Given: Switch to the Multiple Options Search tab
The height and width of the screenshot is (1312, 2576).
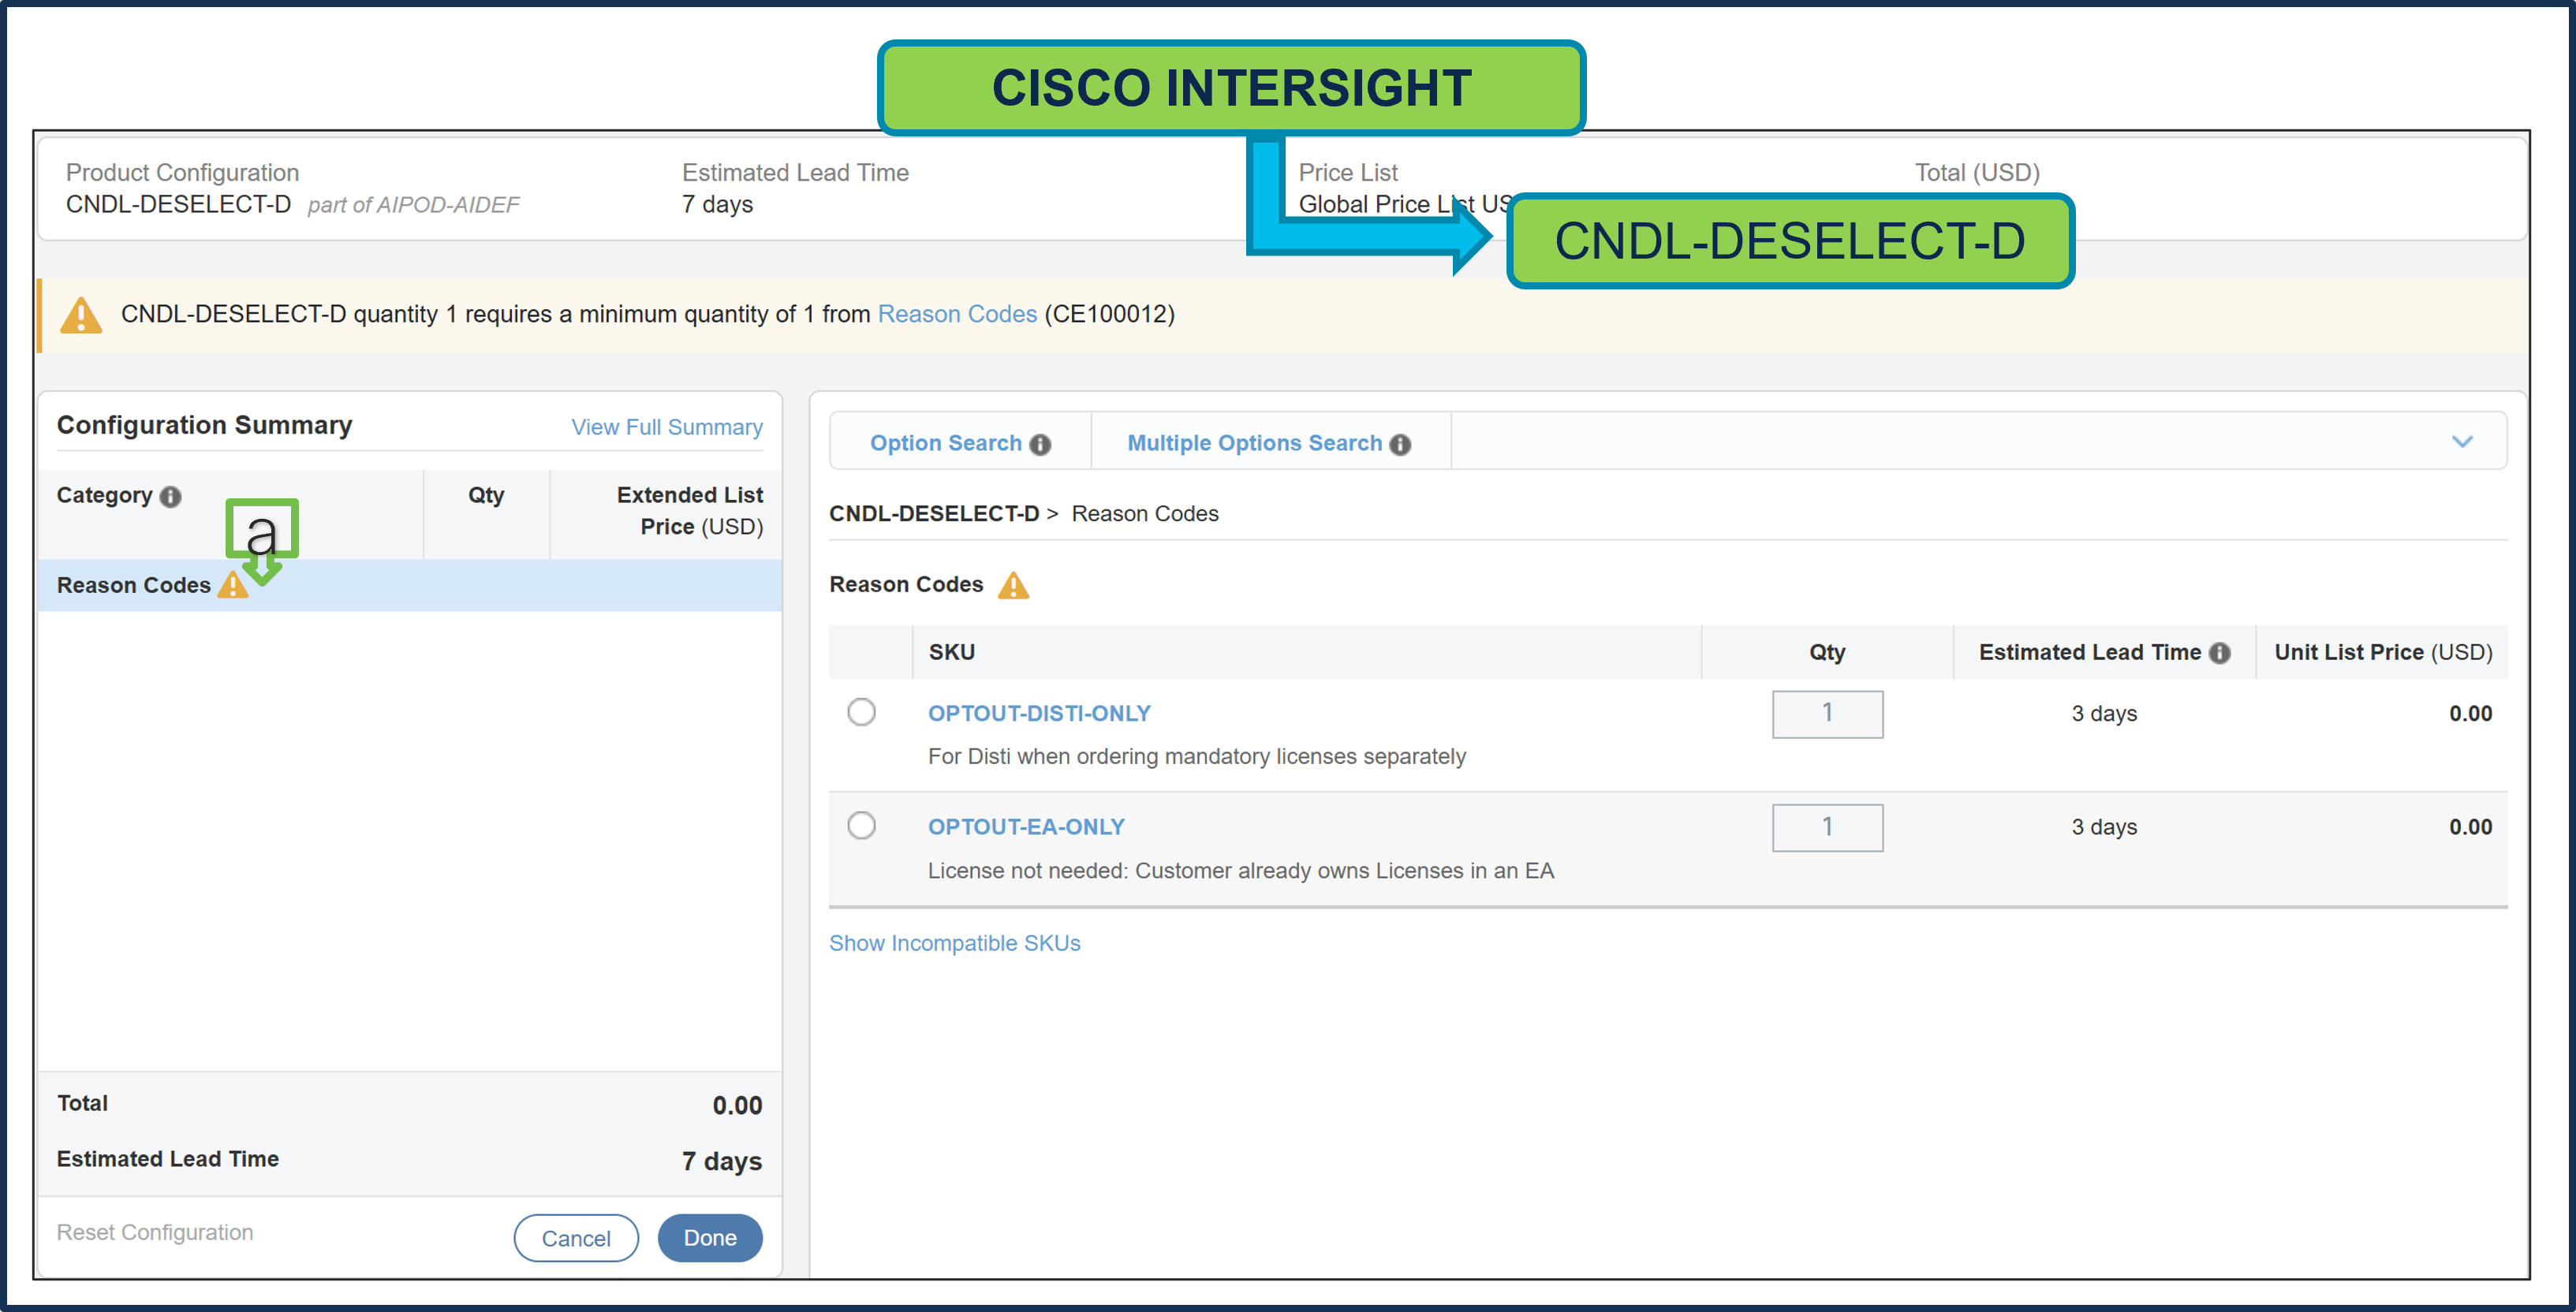Looking at the screenshot, I should point(1255,442).
